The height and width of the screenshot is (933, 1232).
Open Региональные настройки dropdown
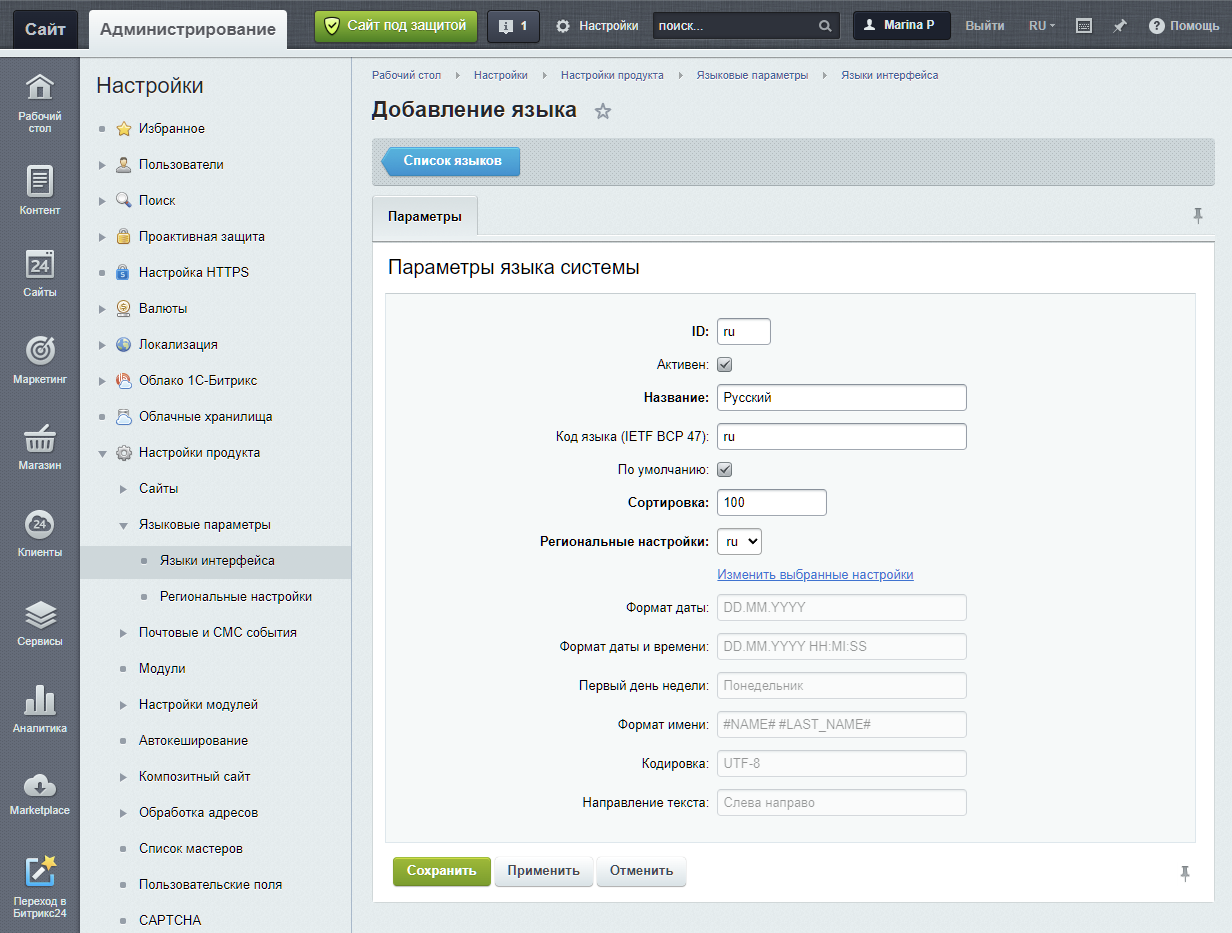(740, 541)
